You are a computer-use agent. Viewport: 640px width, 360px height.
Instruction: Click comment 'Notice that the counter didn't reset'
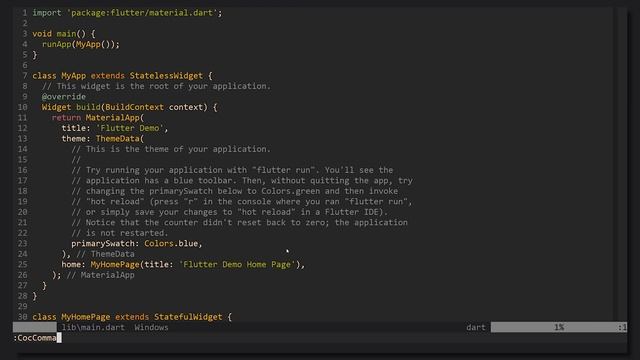point(240,222)
